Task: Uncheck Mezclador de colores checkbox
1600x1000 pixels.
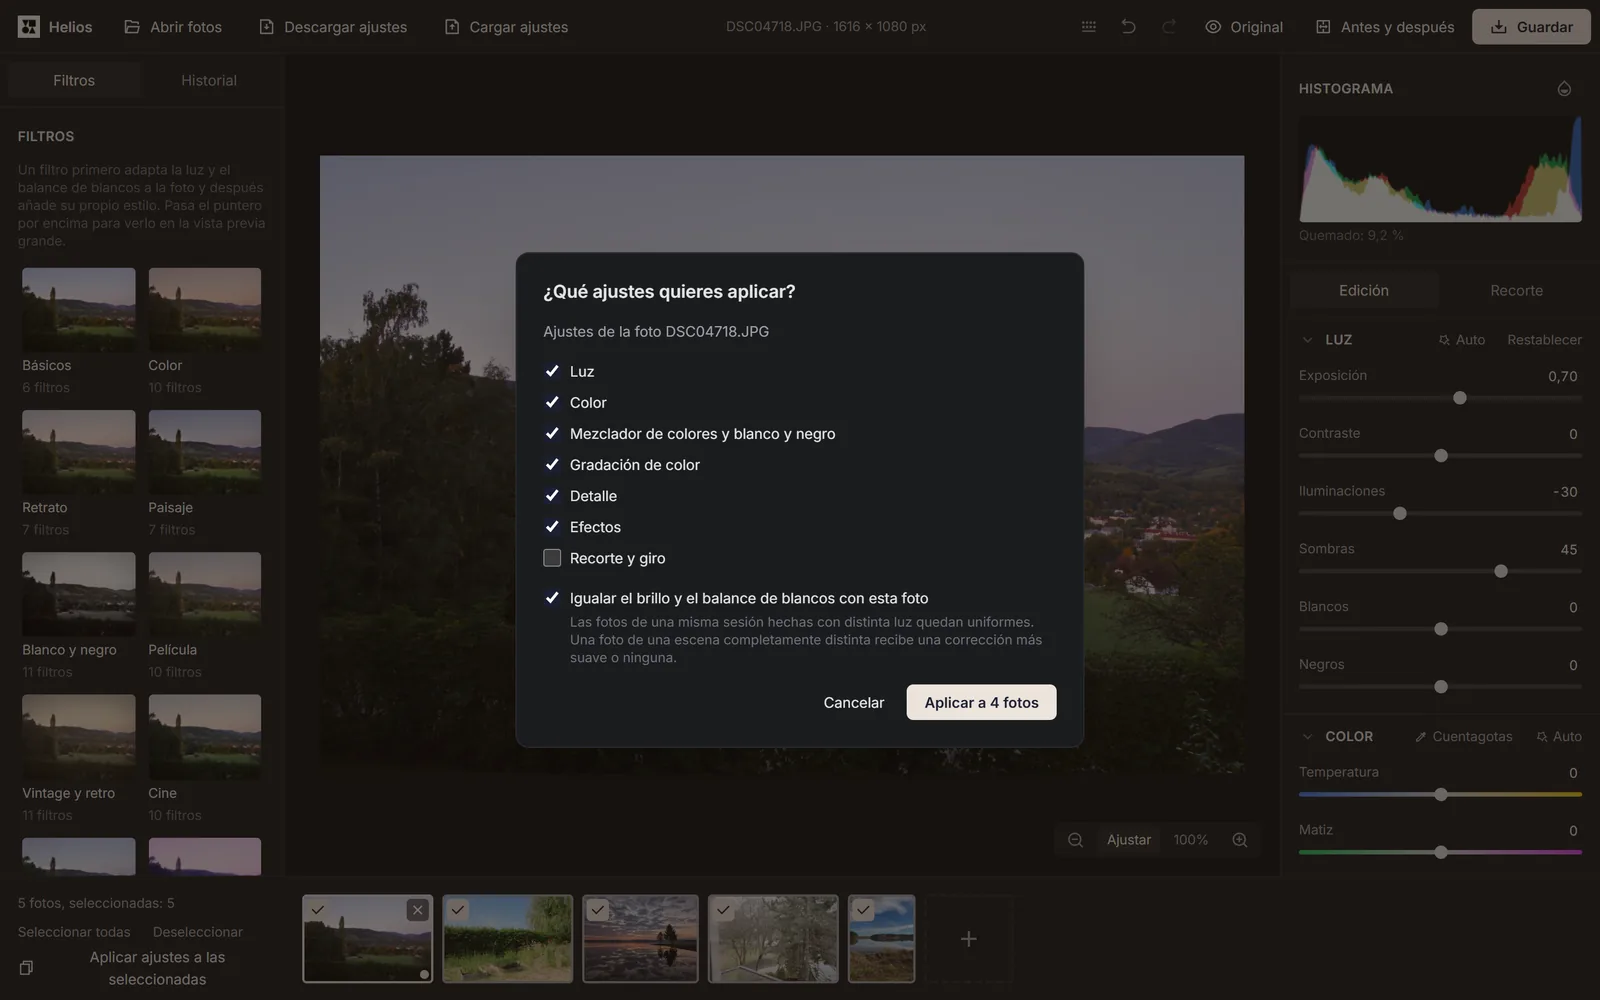Action: click(x=552, y=433)
